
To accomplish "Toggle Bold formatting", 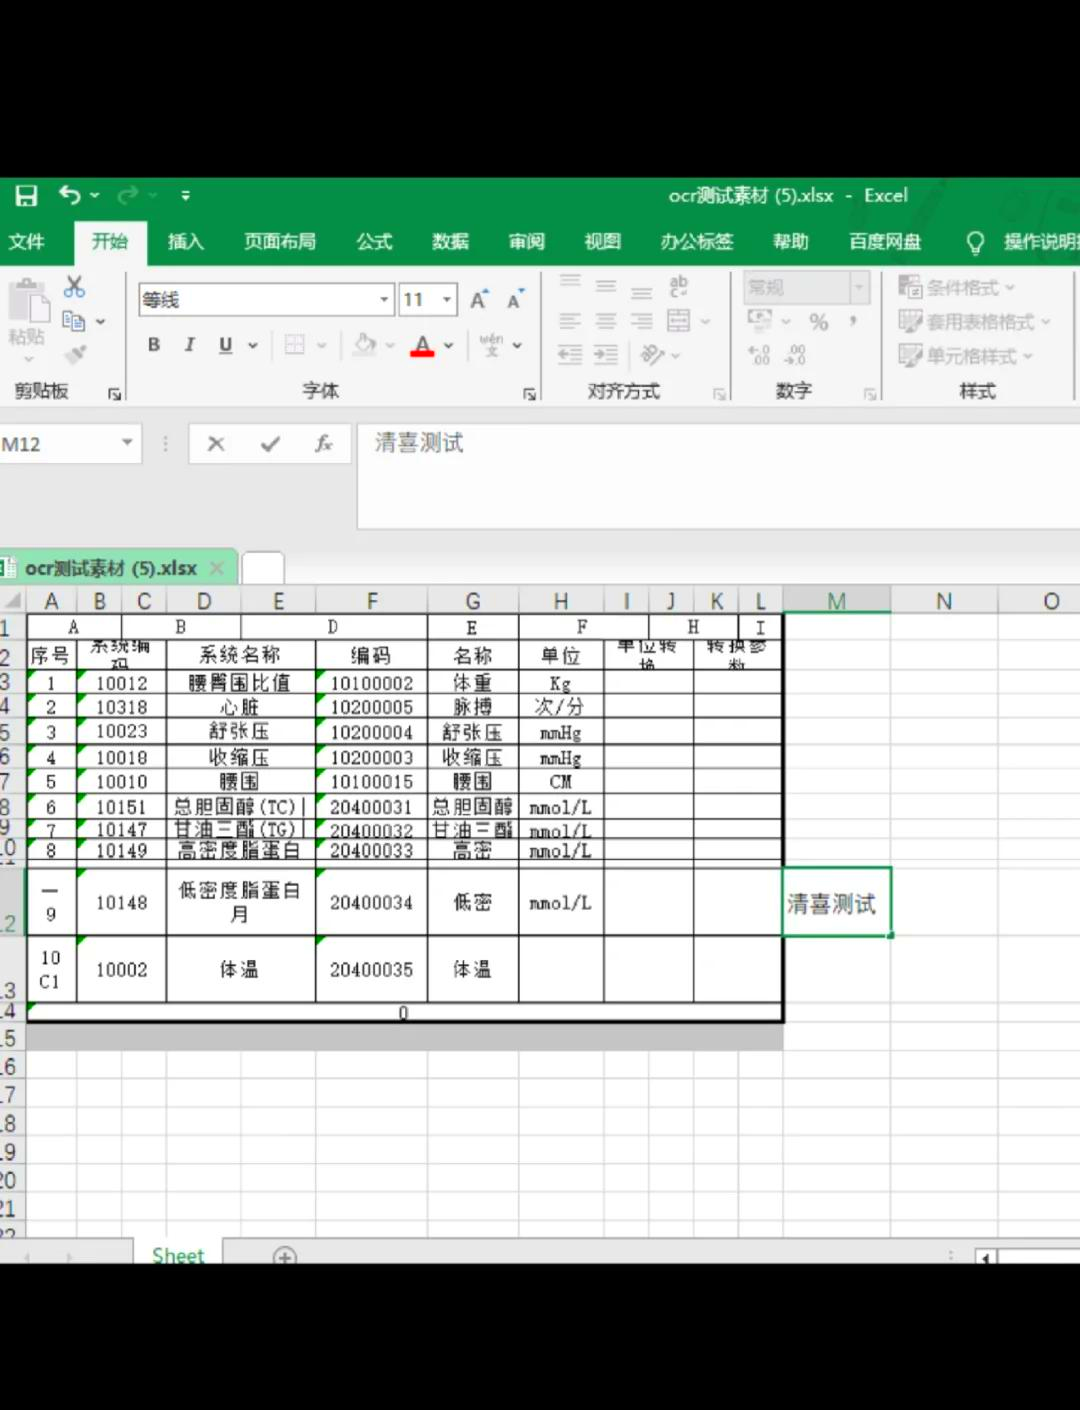I will click(154, 345).
